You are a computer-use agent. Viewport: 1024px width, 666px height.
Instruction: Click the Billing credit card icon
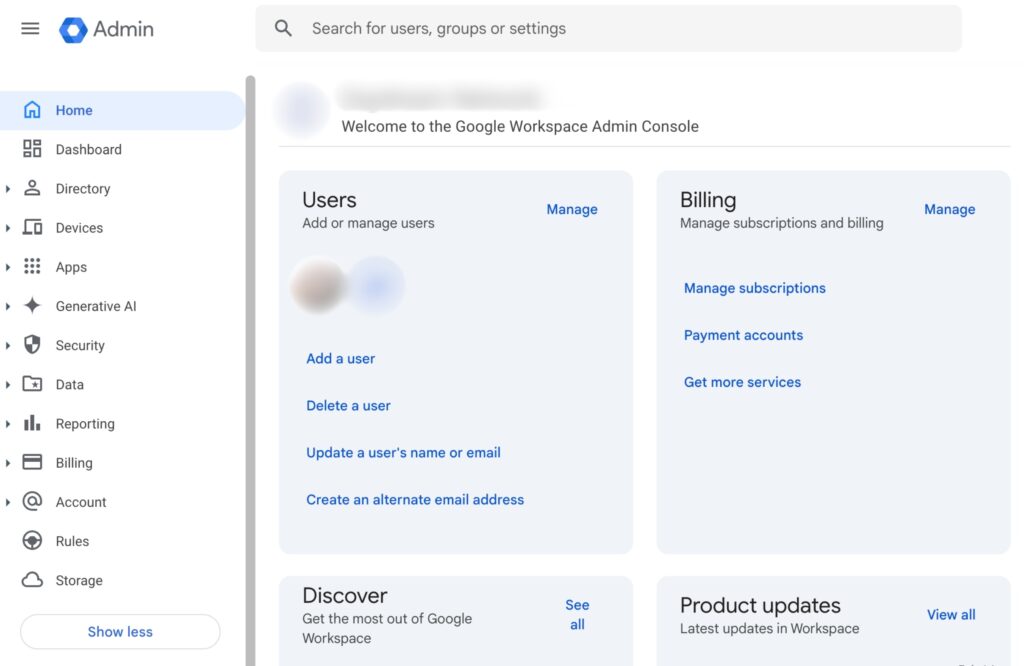point(32,462)
